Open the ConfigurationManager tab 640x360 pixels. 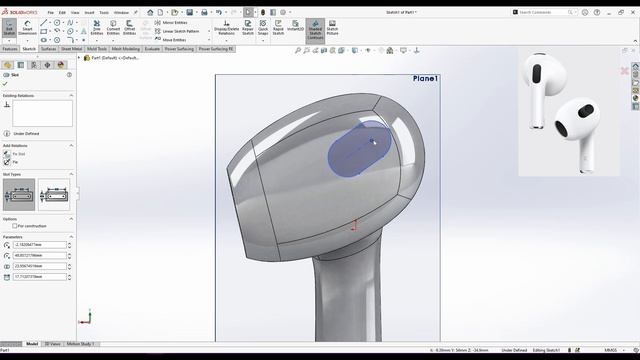point(34,65)
